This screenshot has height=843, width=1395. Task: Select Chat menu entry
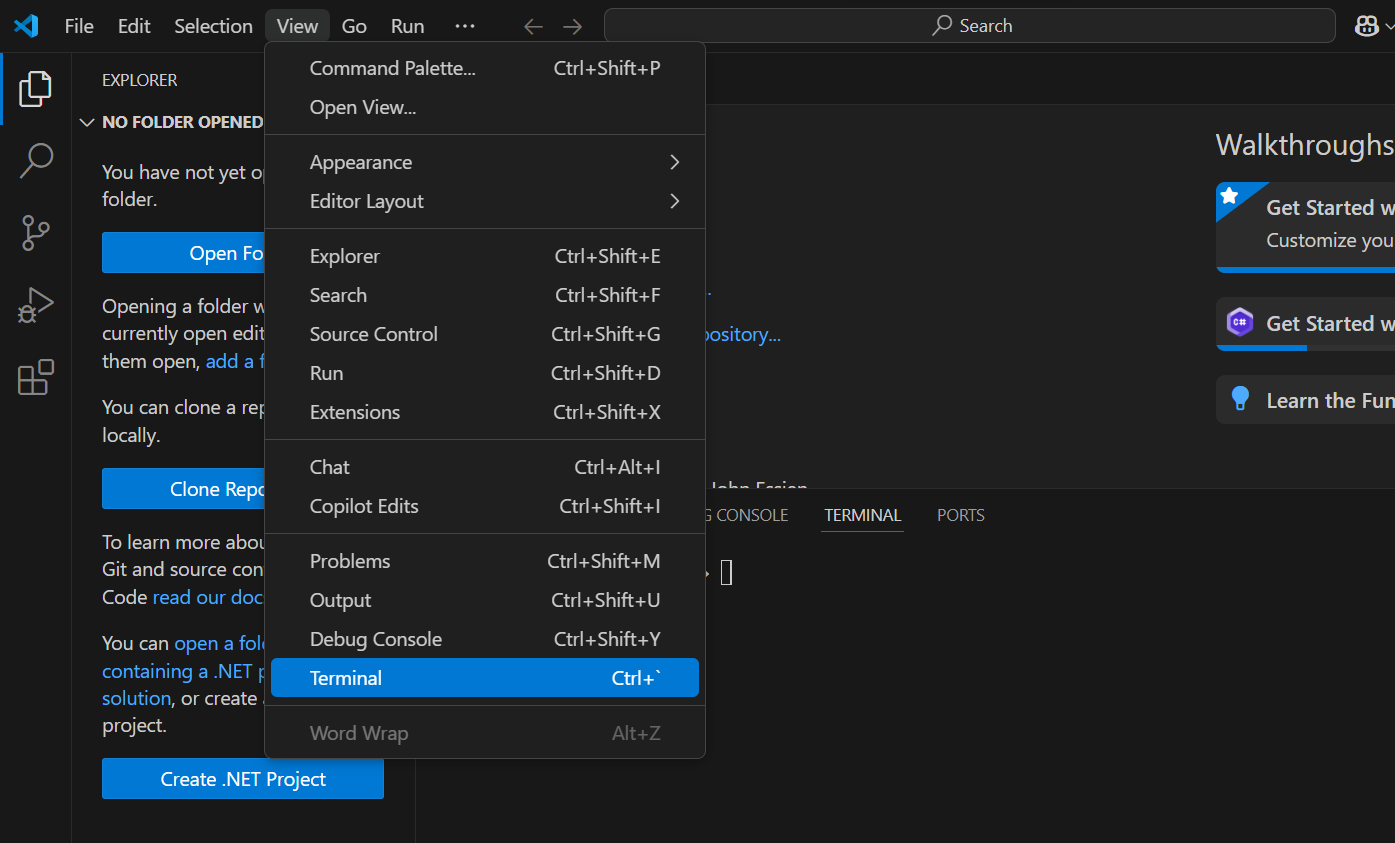pyautogui.click(x=485, y=467)
